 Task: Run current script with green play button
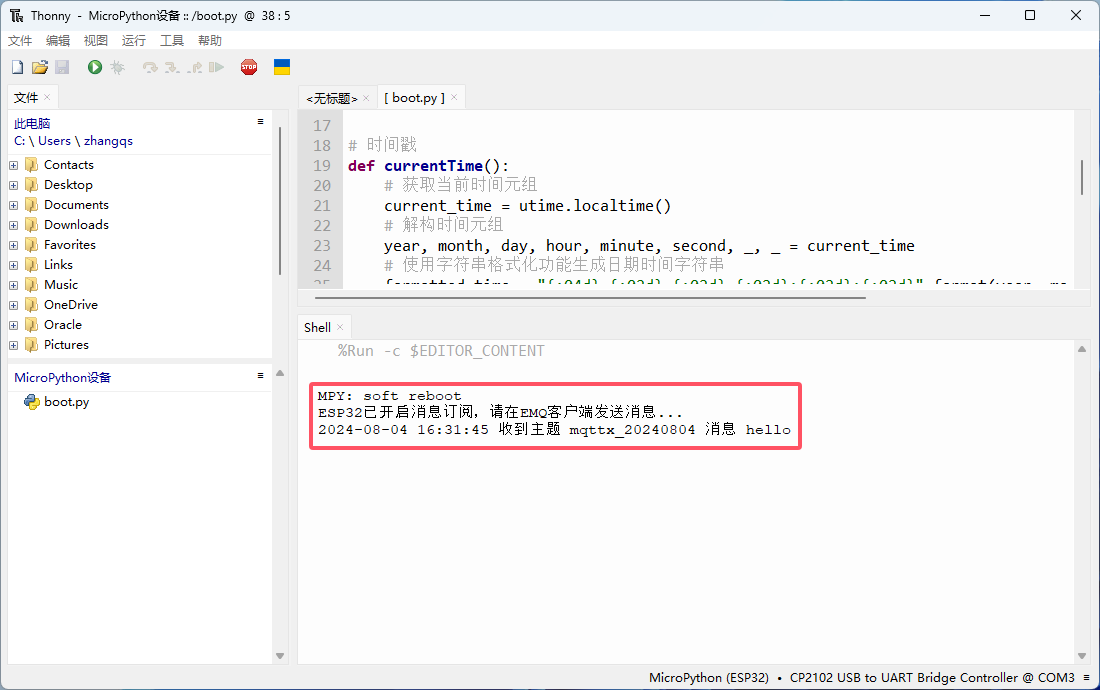pos(95,67)
